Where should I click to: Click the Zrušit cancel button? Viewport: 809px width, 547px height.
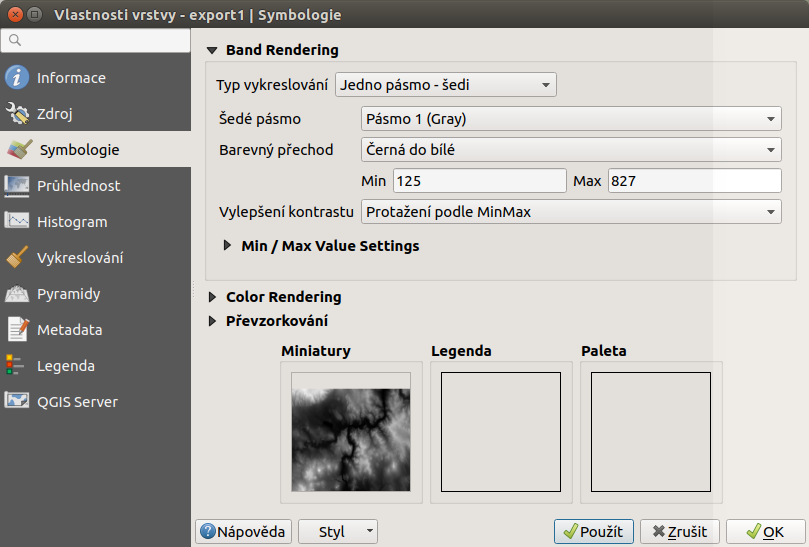[x=679, y=532]
